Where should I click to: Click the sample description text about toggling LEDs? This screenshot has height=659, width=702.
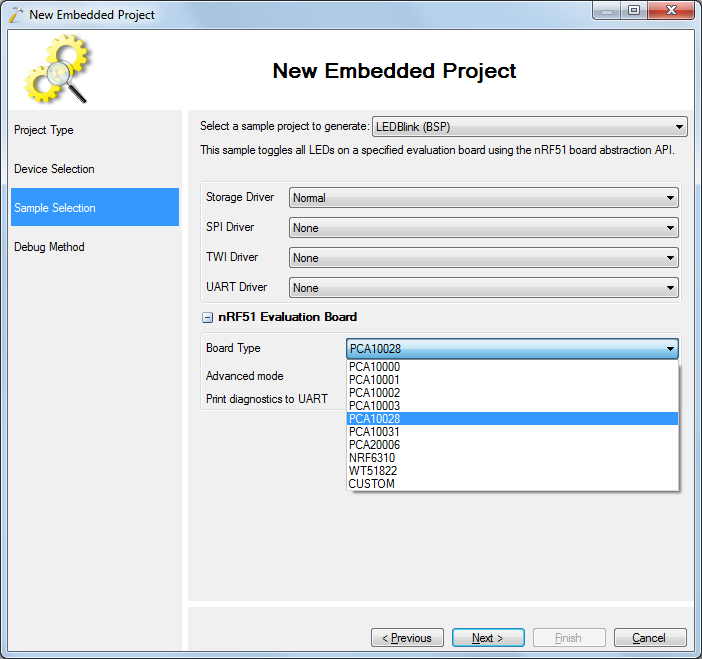437,150
